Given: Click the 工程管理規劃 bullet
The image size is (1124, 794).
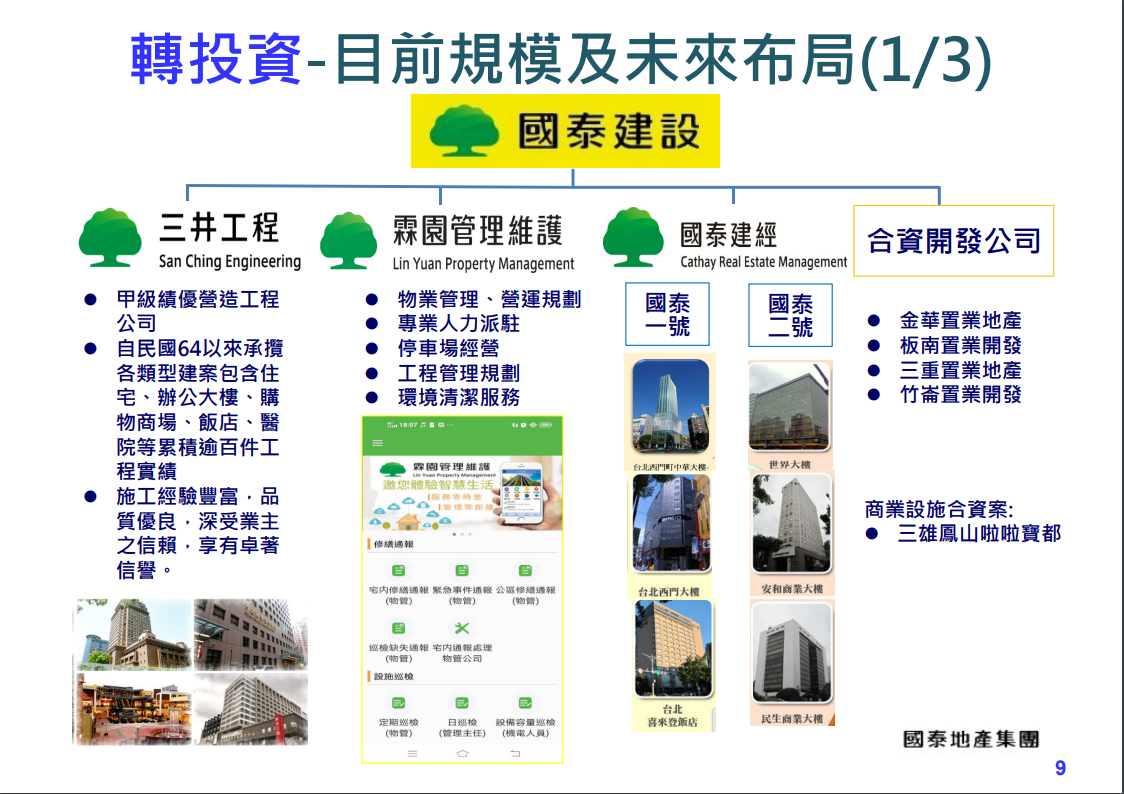Looking at the screenshot, I should tap(459, 373).
